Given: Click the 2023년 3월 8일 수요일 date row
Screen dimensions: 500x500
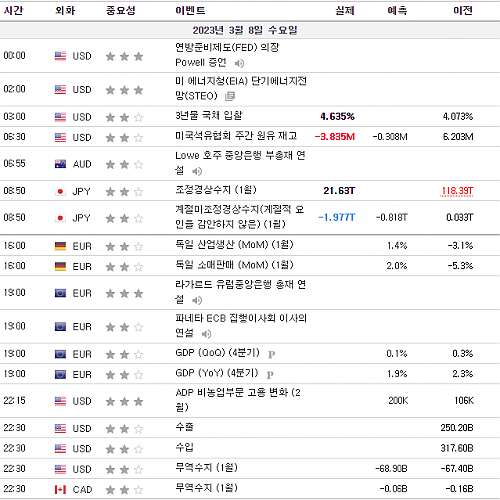Looking at the screenshot, I should coord(250,30).
